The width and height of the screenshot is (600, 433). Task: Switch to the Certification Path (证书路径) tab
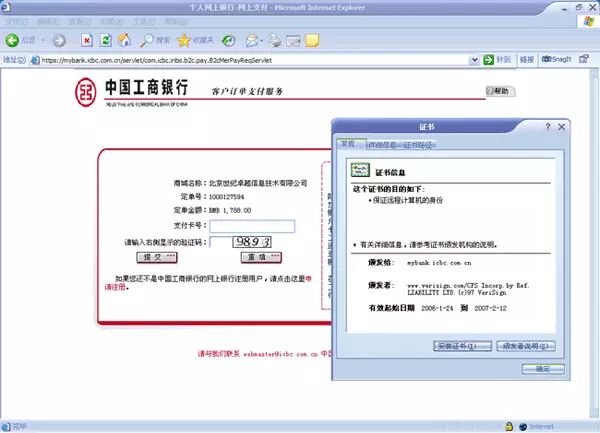tap(417, 145)
